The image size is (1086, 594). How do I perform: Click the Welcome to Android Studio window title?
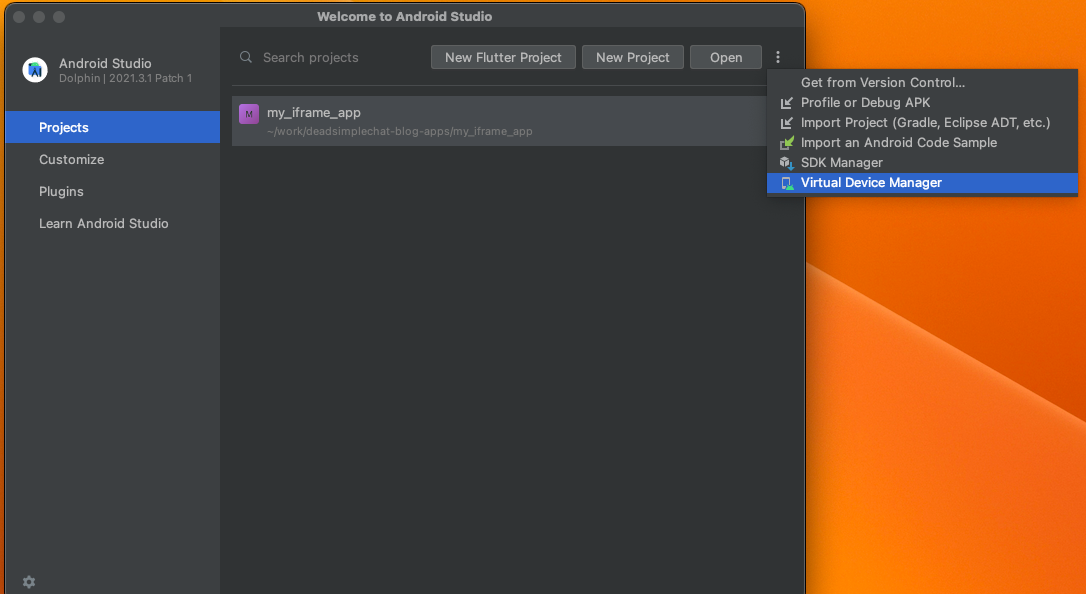pyautogui.click(x=404, y=17)
